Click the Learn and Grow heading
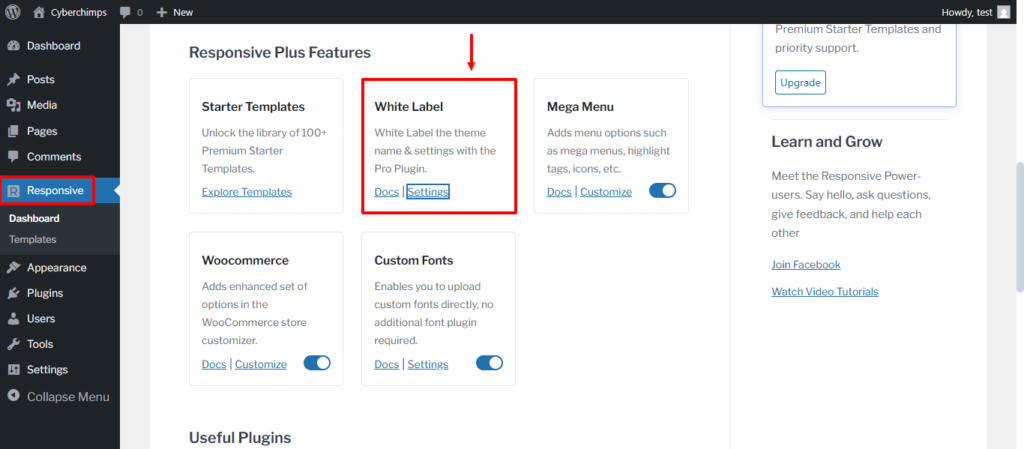This screenshot has height=449, width=1024. coord(827,142)
